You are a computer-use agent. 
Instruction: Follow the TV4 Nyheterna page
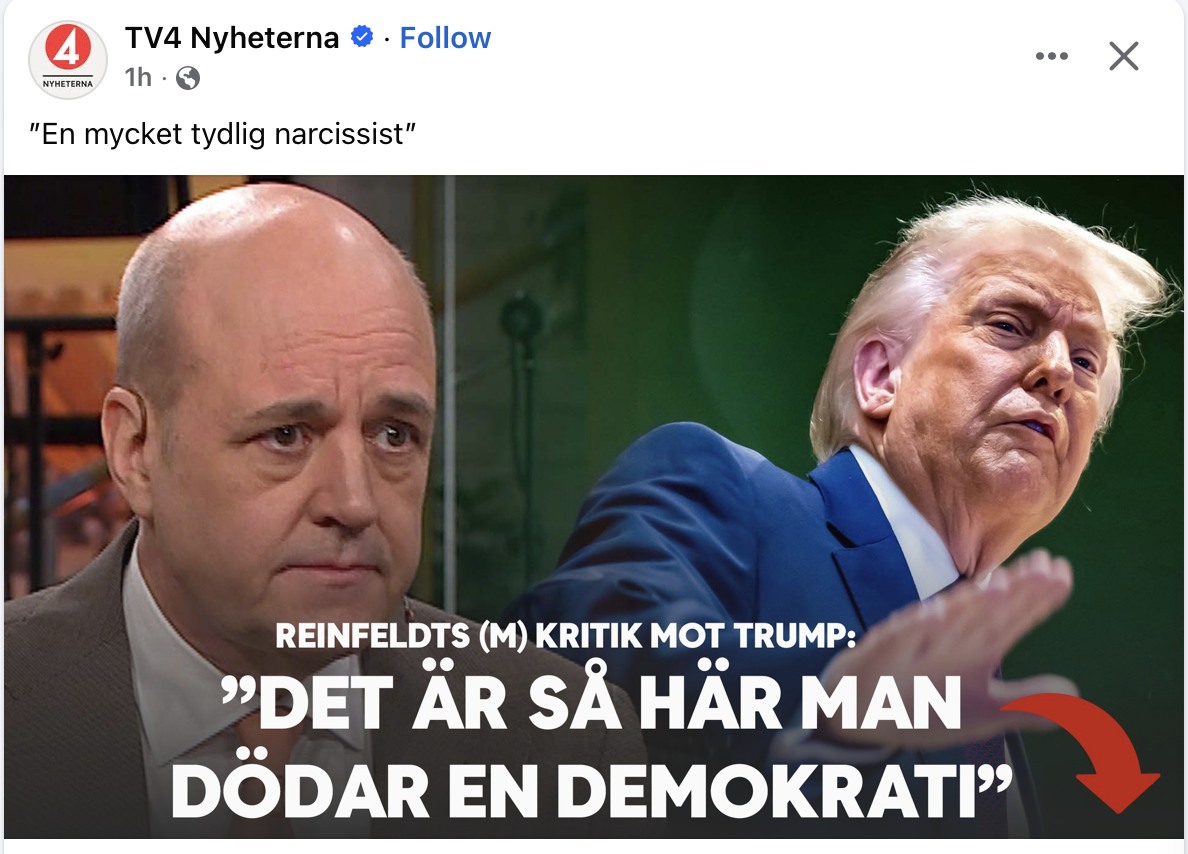pos(445,37)
